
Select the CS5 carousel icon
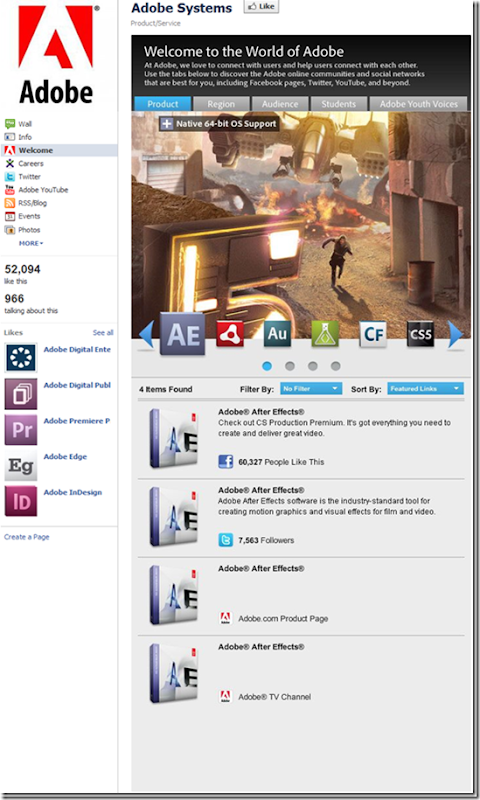[420, 334]
